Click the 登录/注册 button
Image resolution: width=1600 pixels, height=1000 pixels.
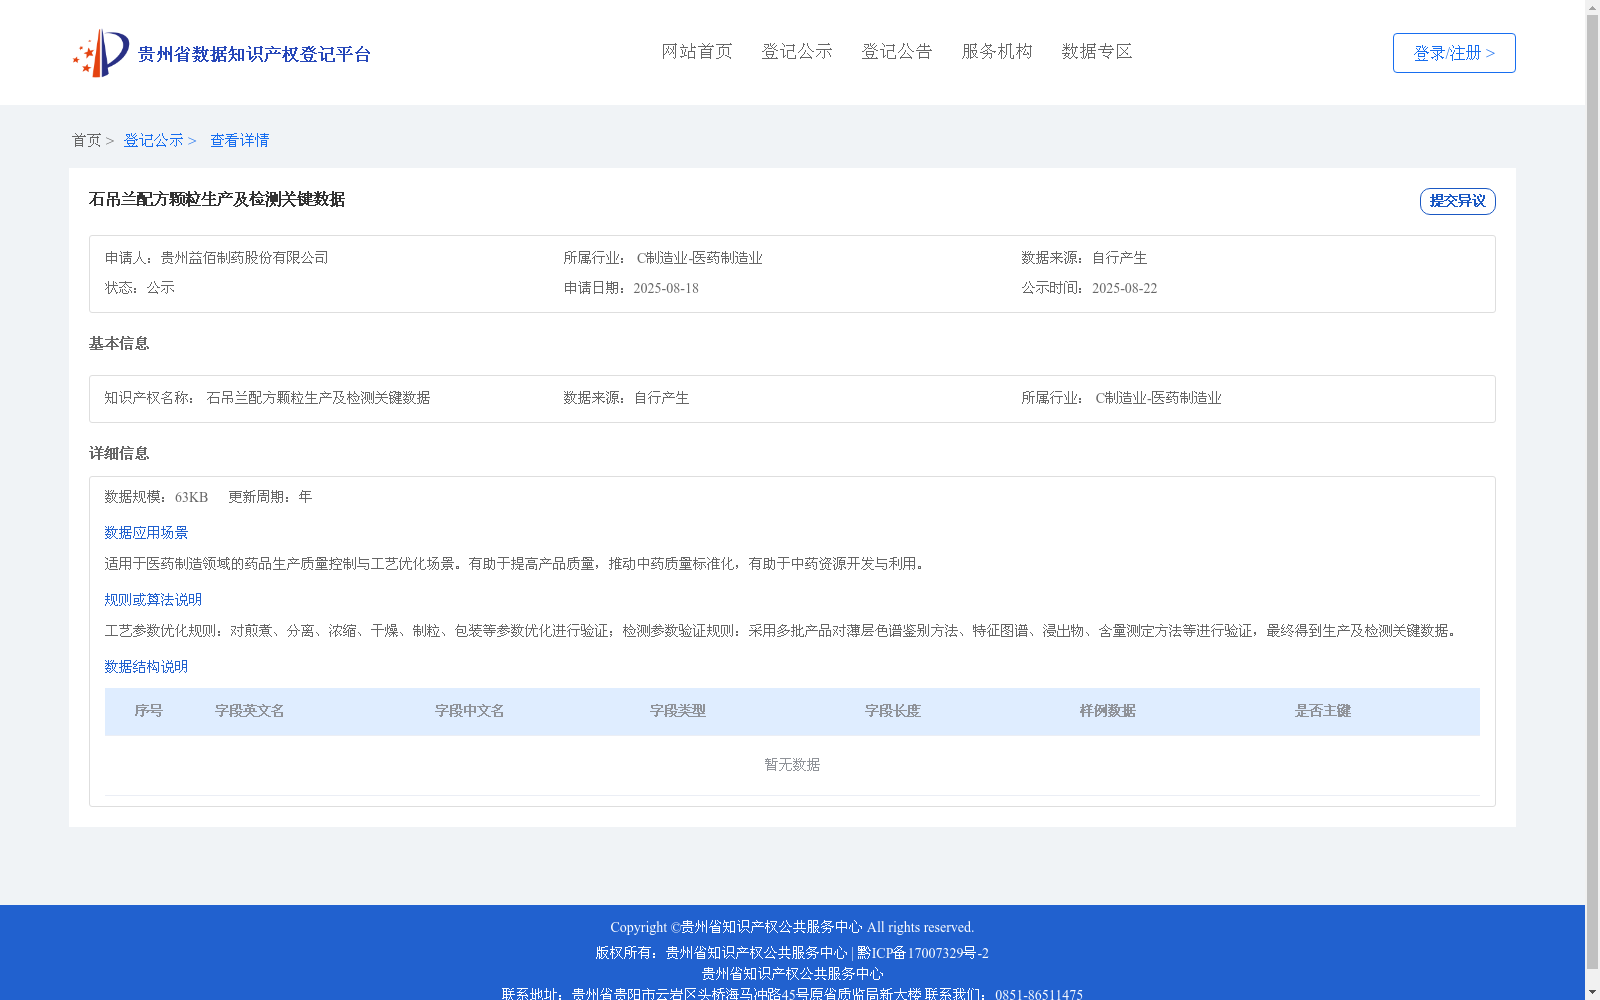pos(1454,53)
